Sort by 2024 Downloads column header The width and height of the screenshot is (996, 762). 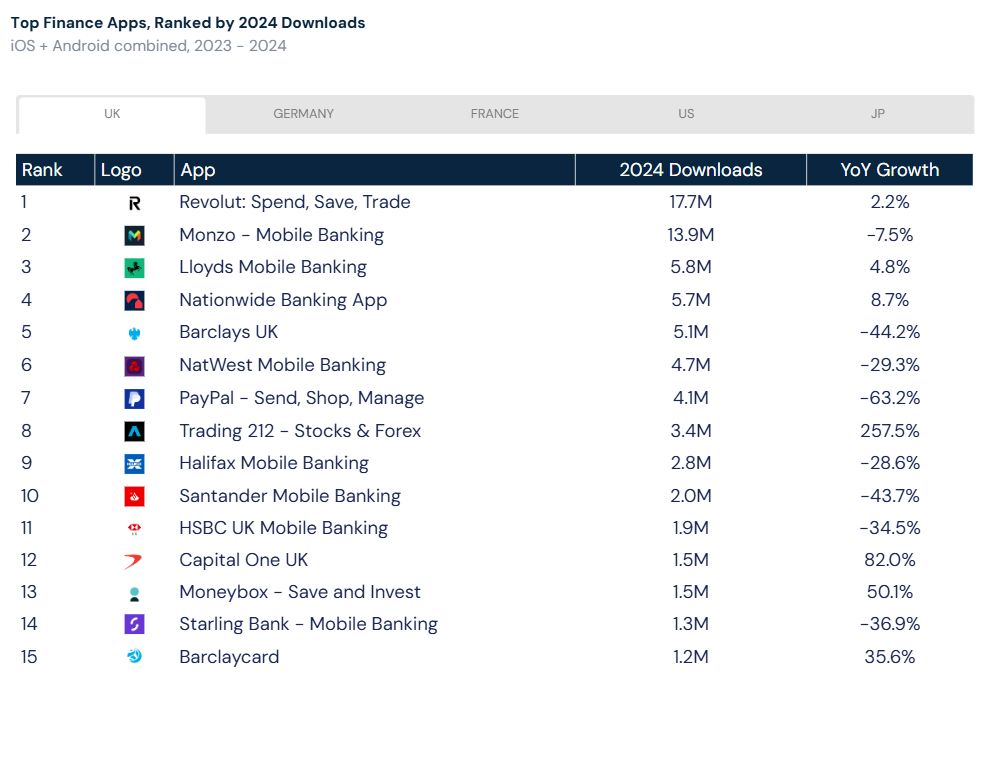691,170
